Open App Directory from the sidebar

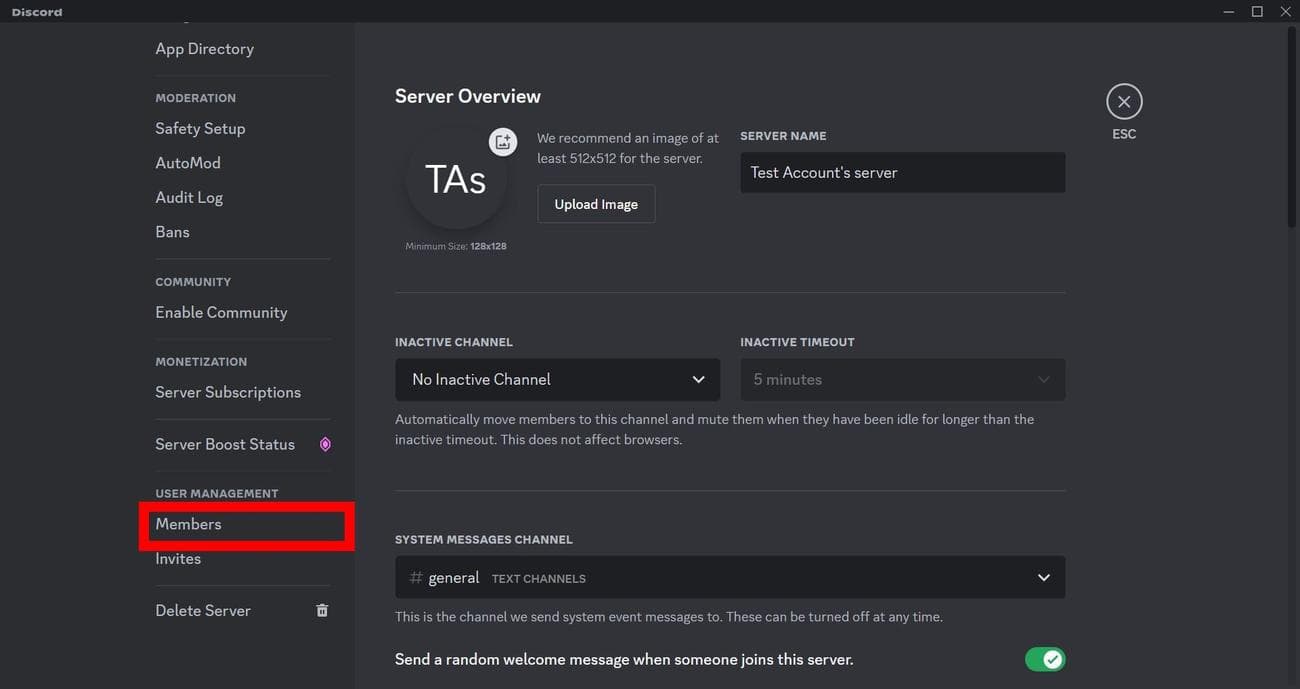coord(204,49)
